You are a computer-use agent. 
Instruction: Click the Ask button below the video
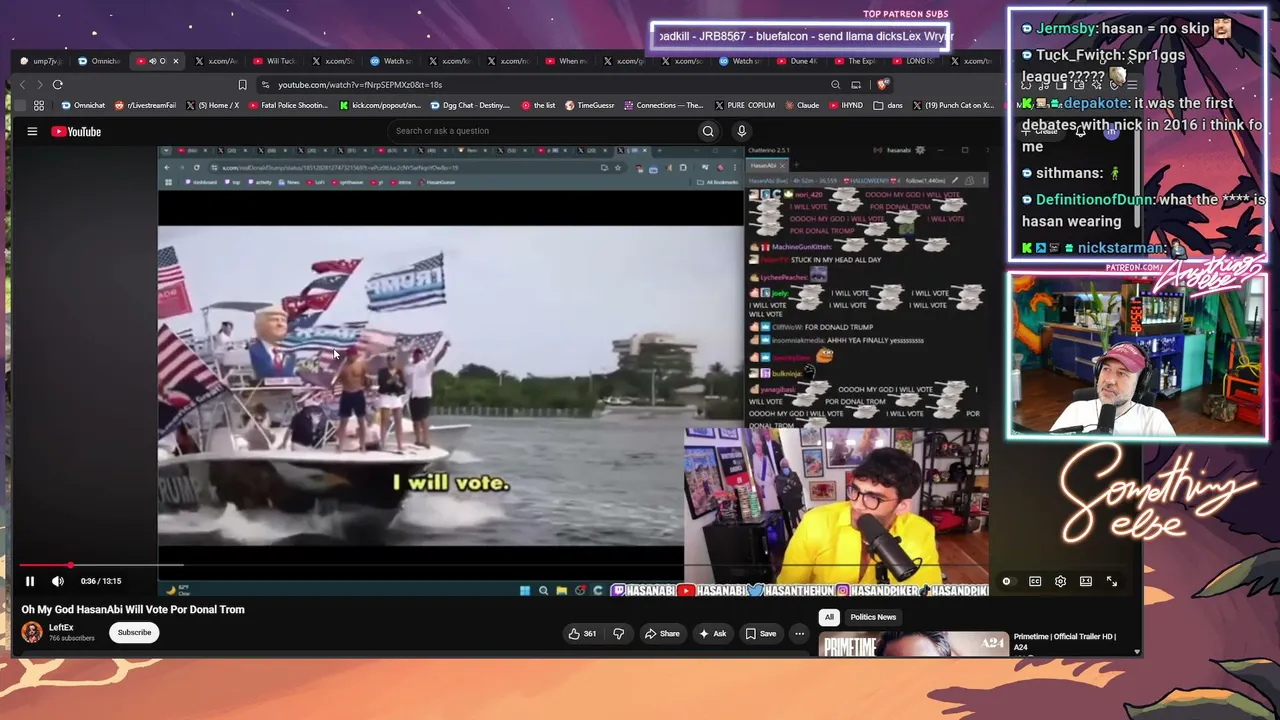[x=713, y=633]
